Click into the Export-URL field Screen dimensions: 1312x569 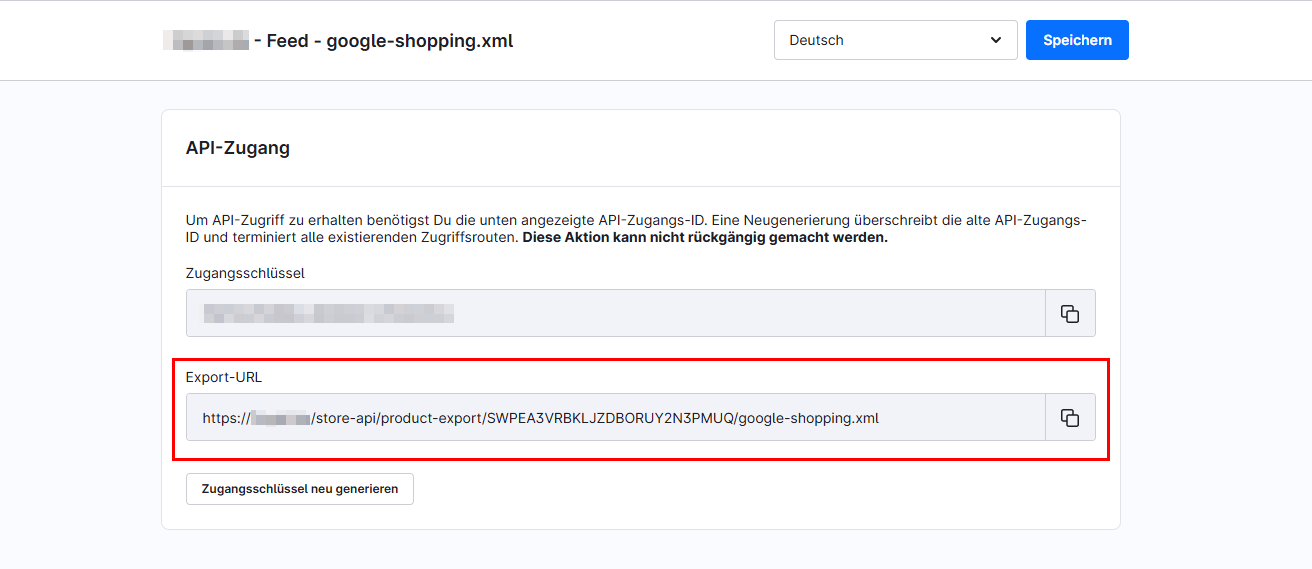616,417
